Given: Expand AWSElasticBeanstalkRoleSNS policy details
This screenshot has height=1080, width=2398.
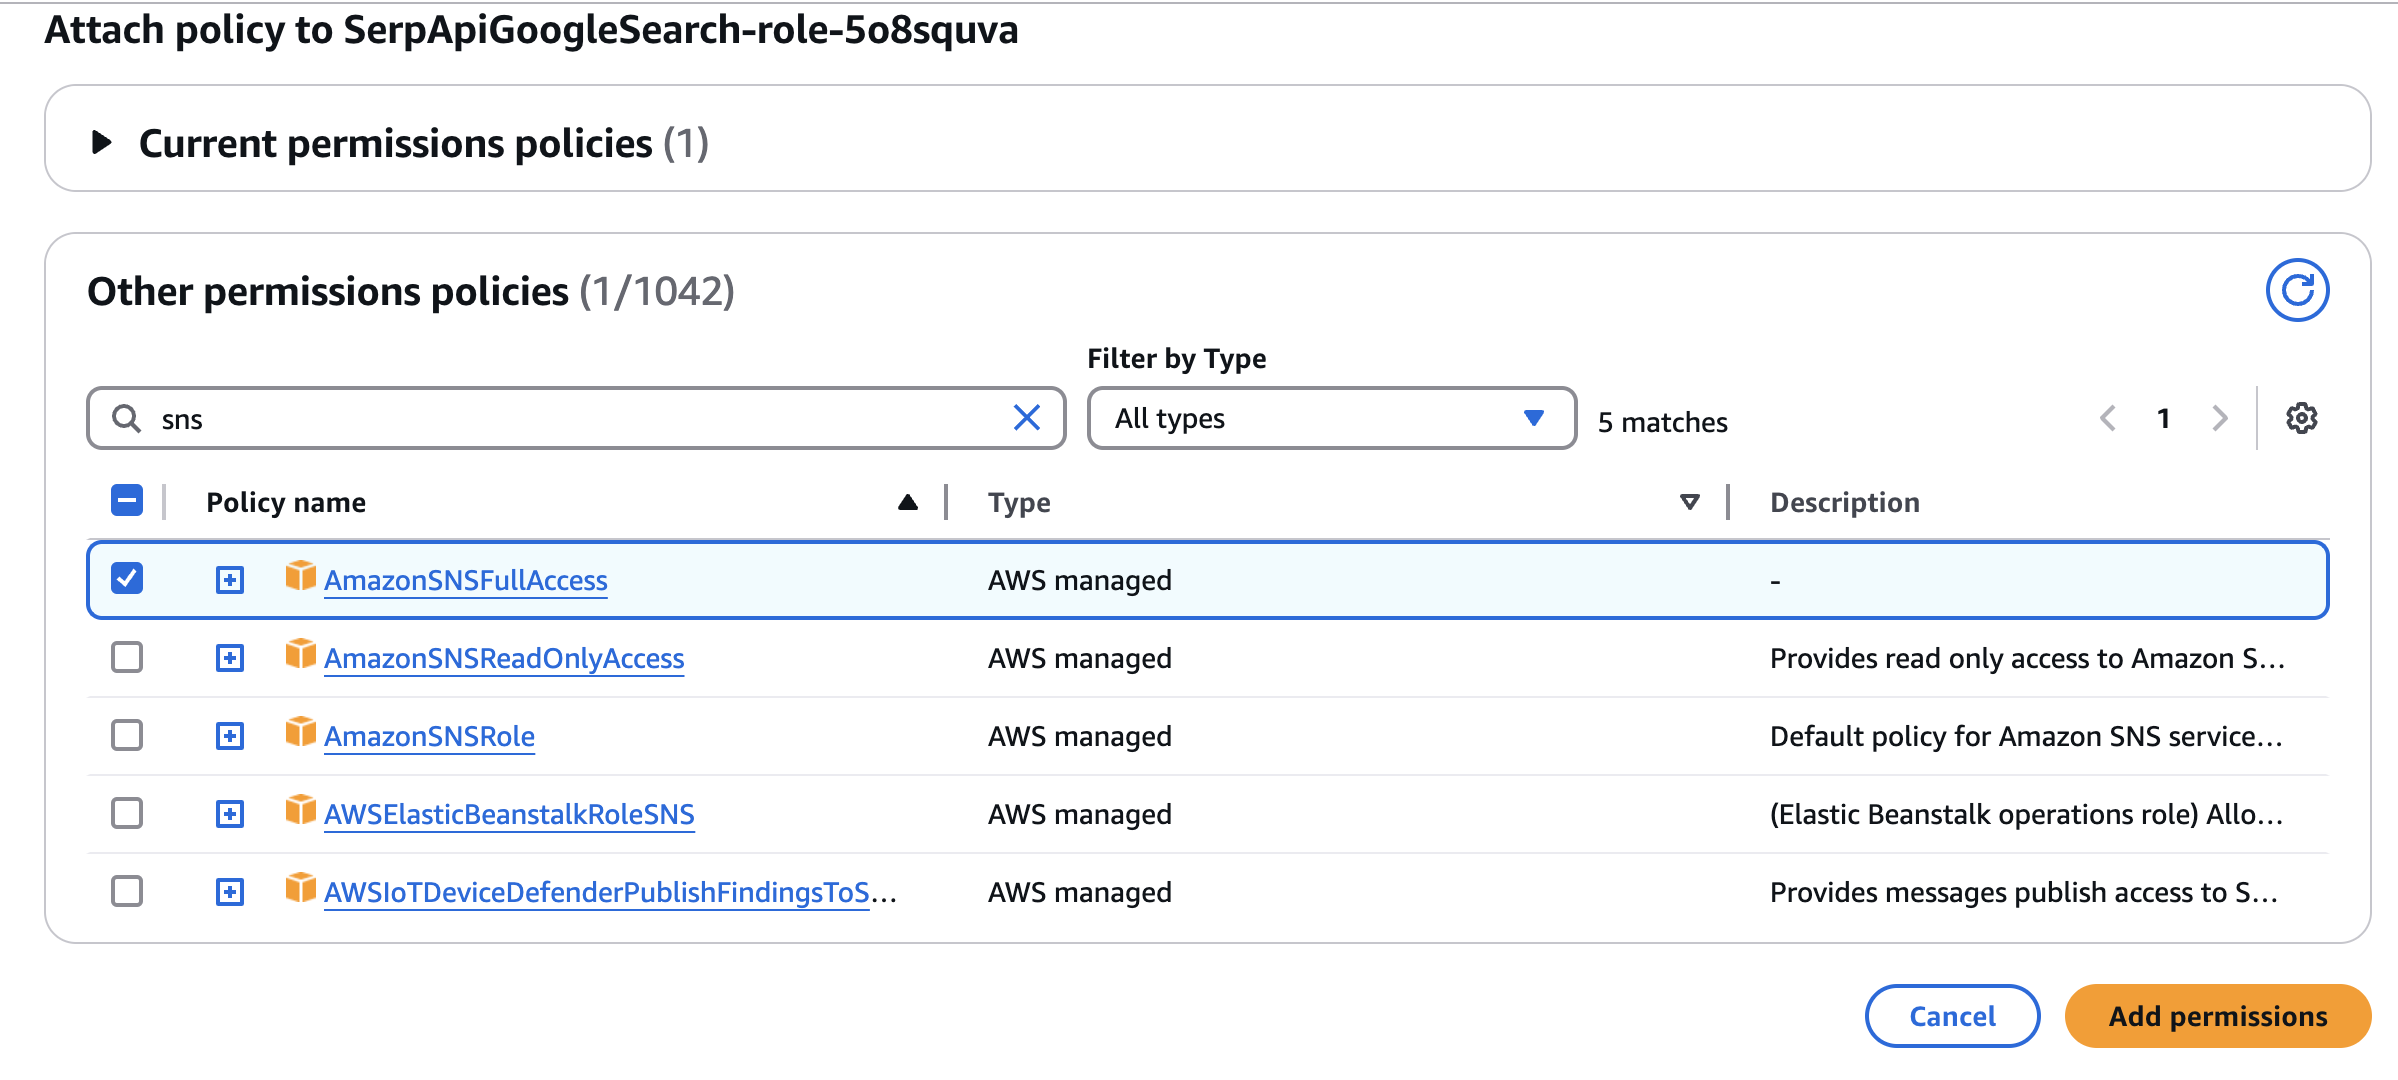Looking at the screenshot, I should (x=230, y=814).
